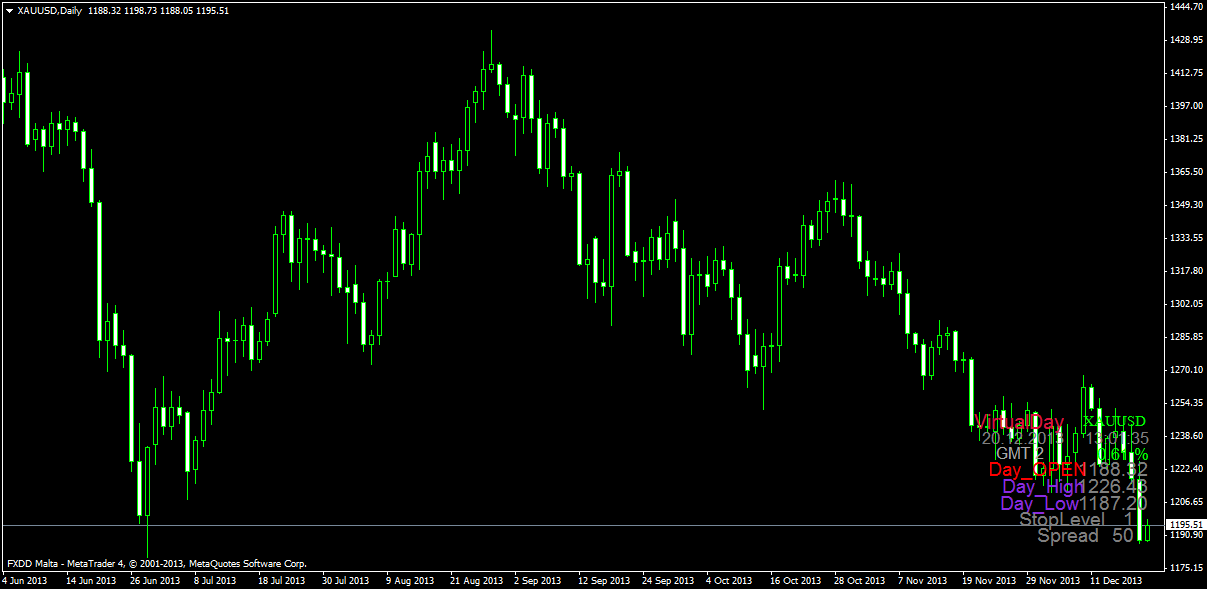Image resolution: width=1207 pixels, height=589 pixels.
Task: Click the 1444.70 price on vertical scale
Action: [x=1185, y=7]
